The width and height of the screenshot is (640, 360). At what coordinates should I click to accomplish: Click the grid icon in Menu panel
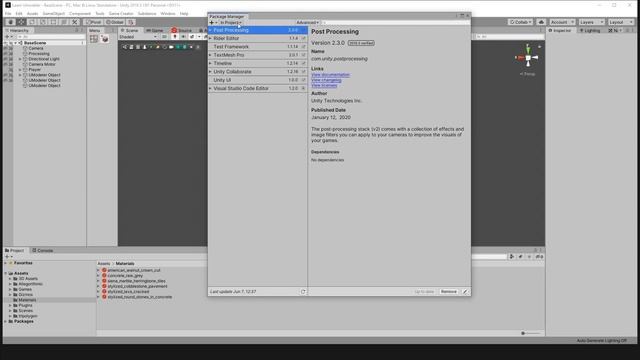click(94, 39)
